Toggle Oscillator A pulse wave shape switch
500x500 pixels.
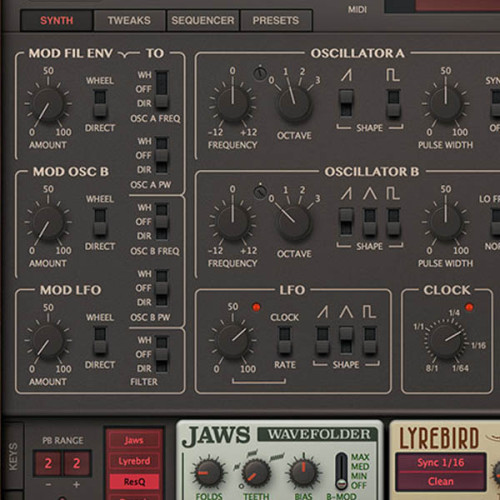point(393,103)
